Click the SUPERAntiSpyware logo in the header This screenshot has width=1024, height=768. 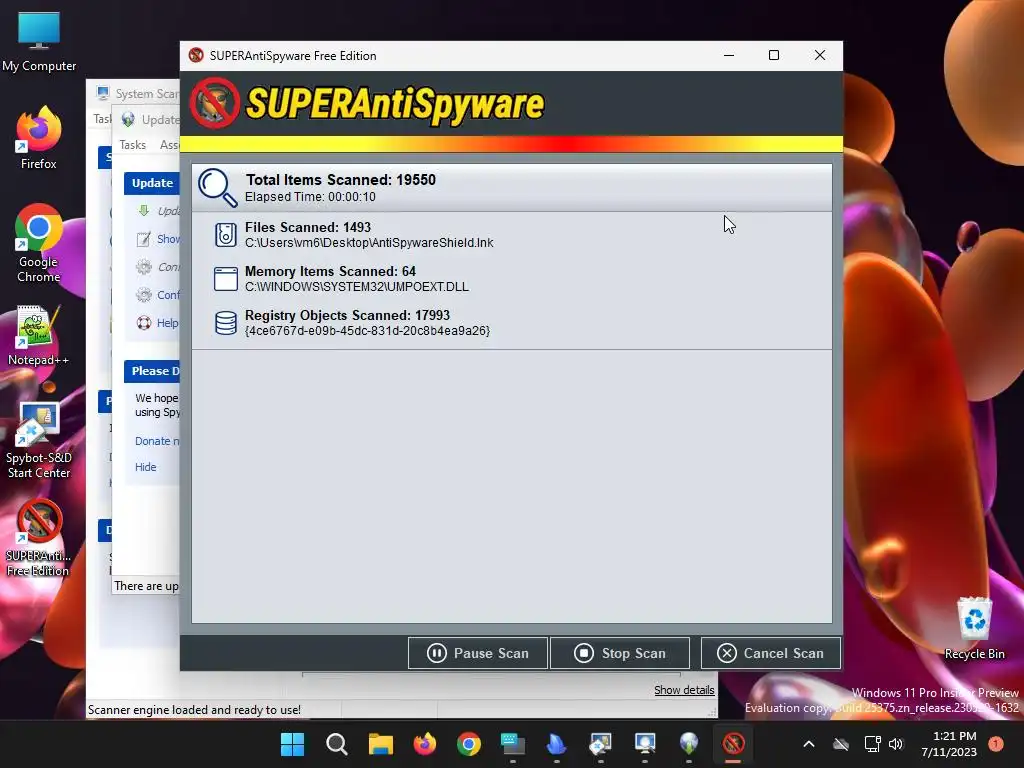[x=367, y=103]
